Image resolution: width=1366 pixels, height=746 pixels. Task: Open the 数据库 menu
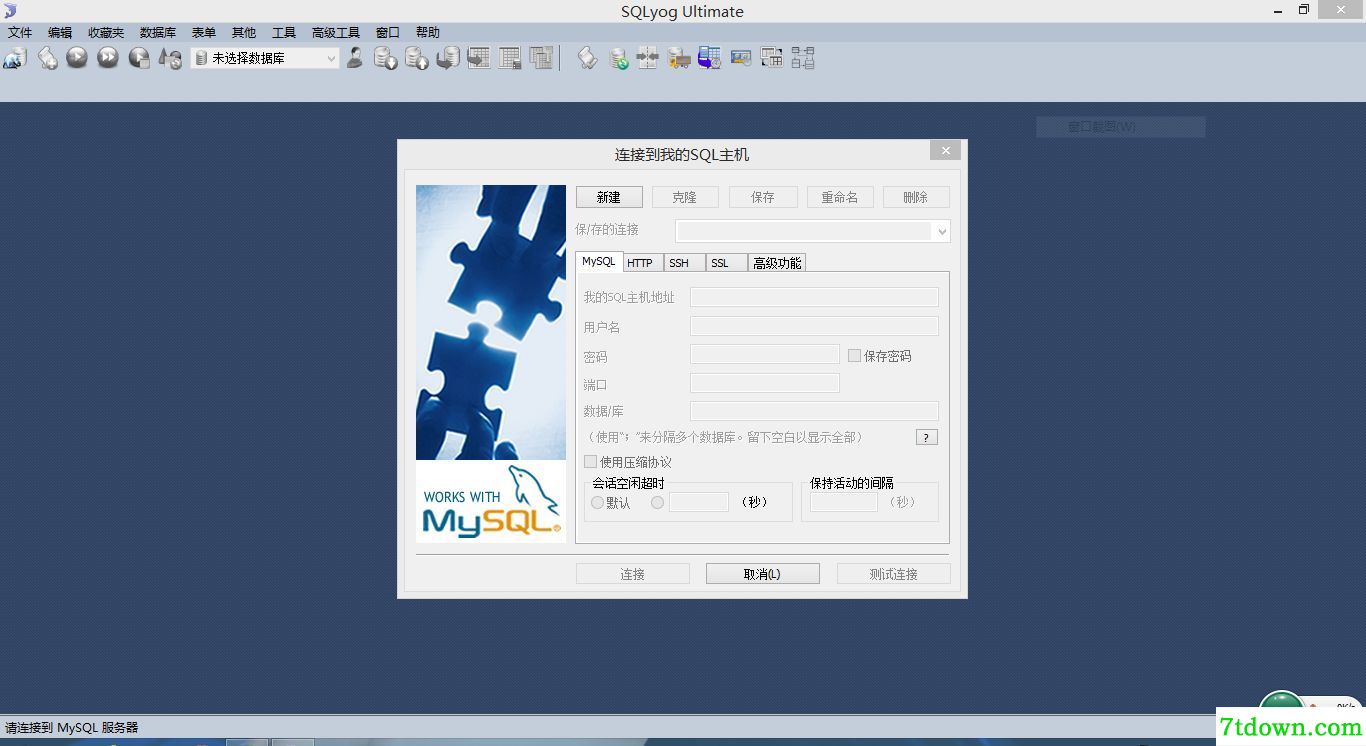(158, 33)
